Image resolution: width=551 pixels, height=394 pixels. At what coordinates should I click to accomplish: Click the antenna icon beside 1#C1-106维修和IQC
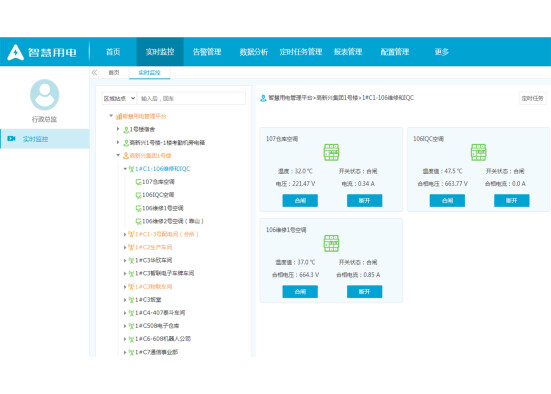131,169
